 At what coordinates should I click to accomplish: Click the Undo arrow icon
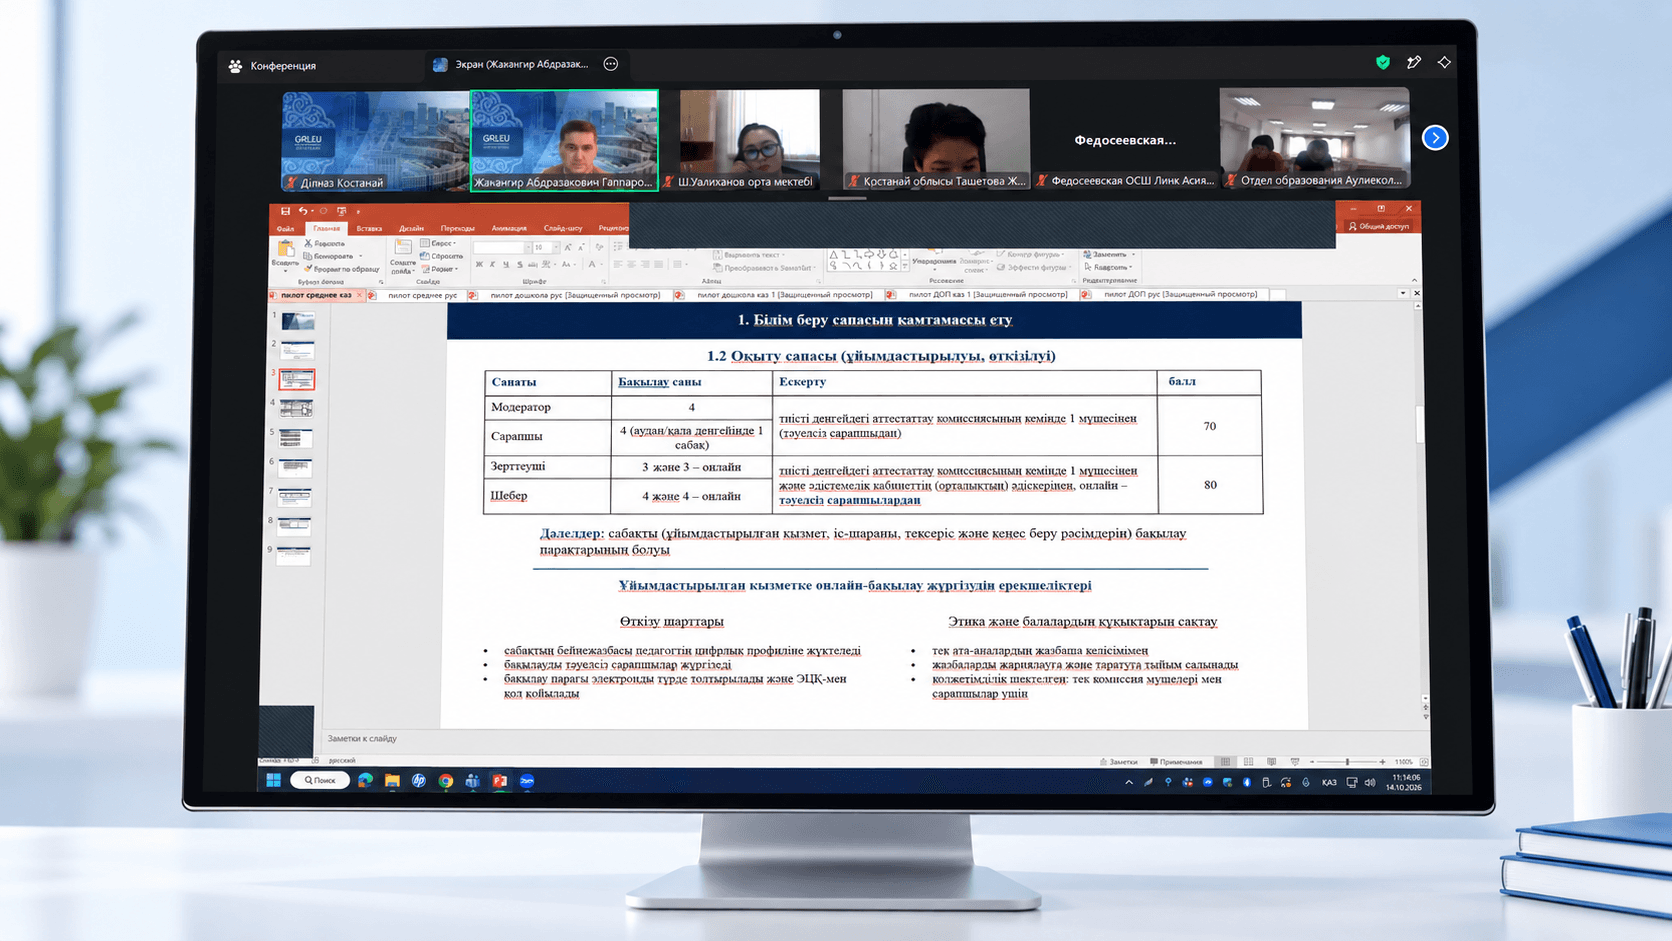click(x=302, y=211)
